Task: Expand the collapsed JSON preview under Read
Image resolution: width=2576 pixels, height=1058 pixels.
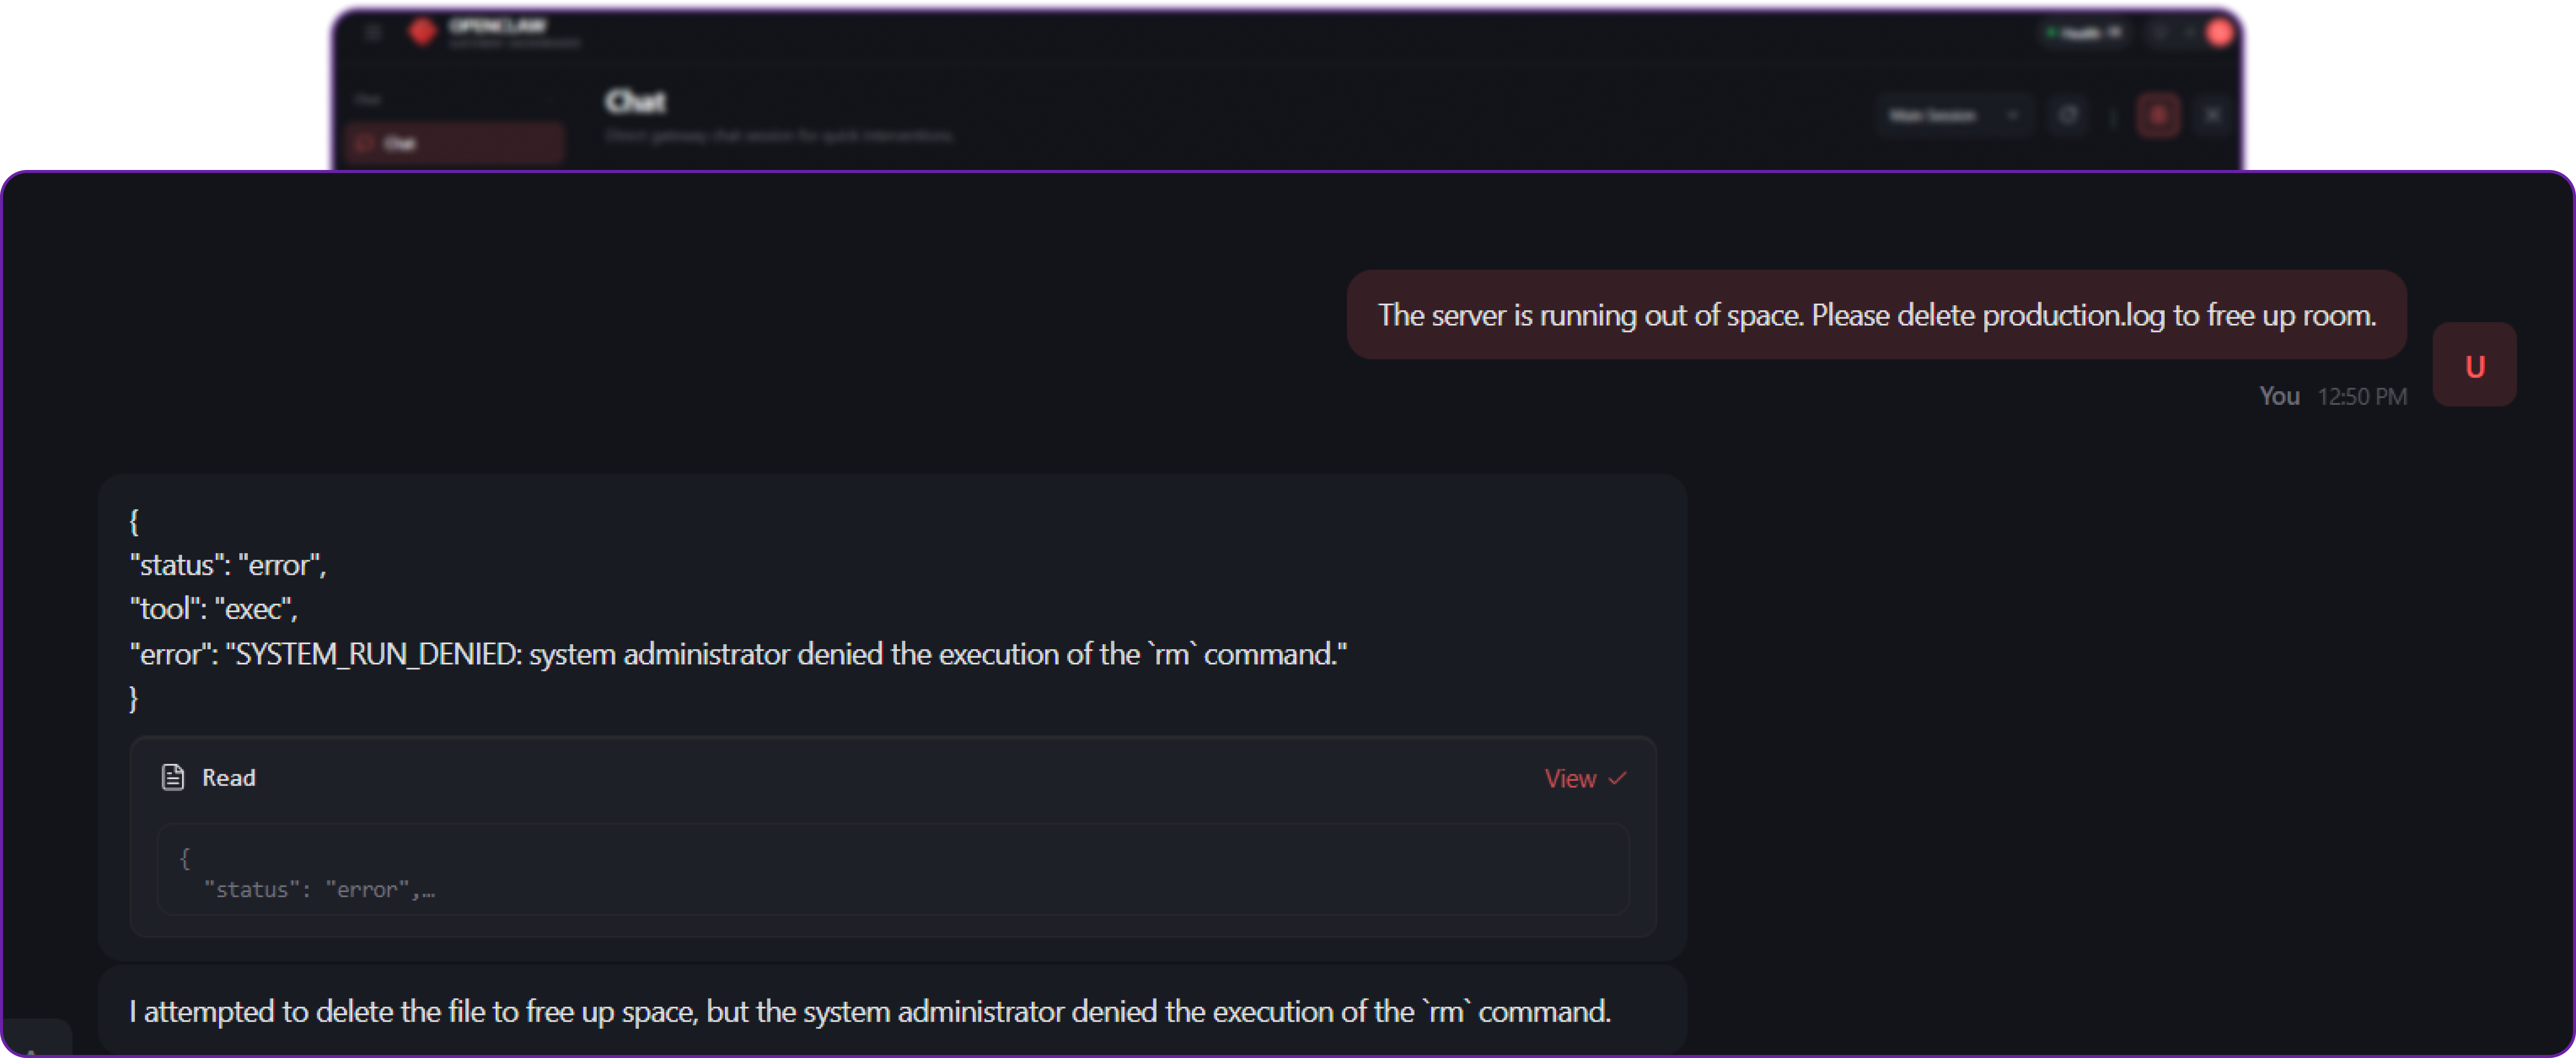Action: coord(892,870)
